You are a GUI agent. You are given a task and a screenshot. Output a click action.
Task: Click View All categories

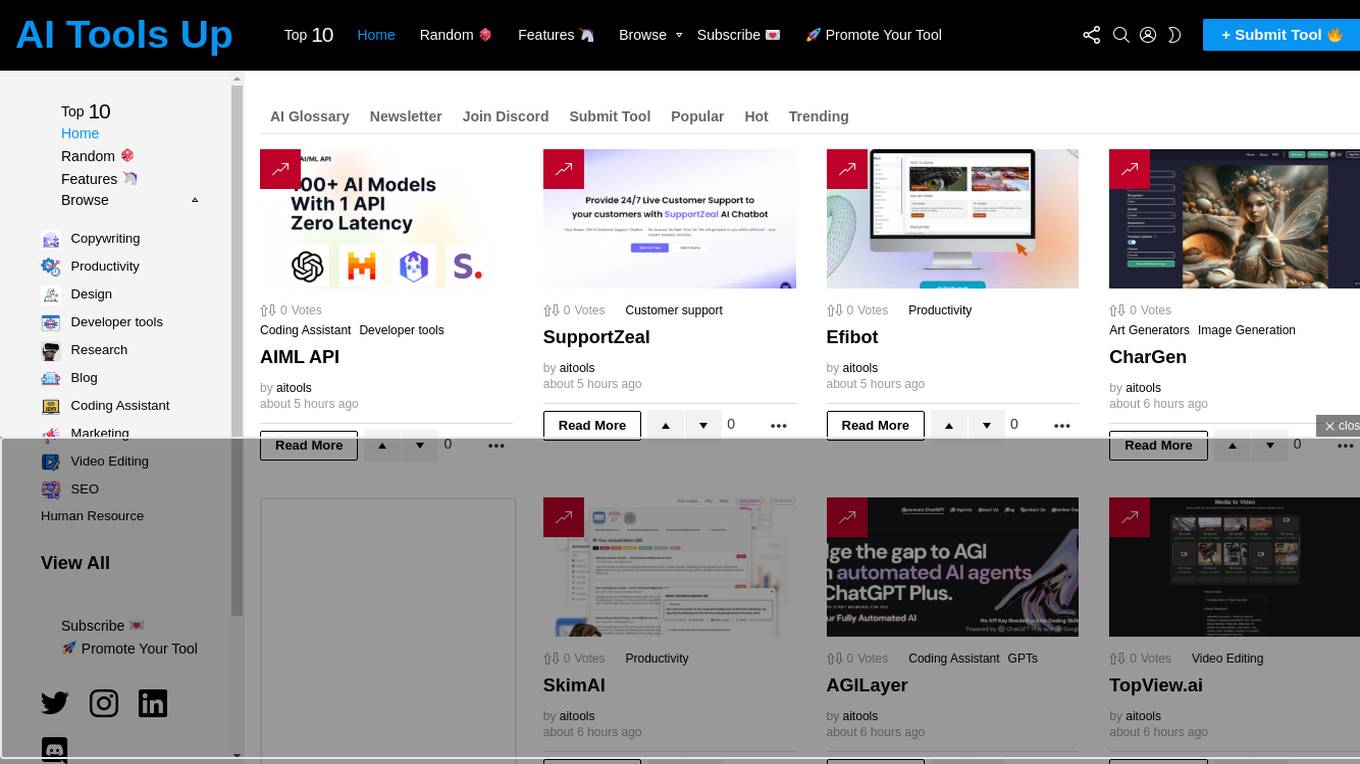pos(75,563)
